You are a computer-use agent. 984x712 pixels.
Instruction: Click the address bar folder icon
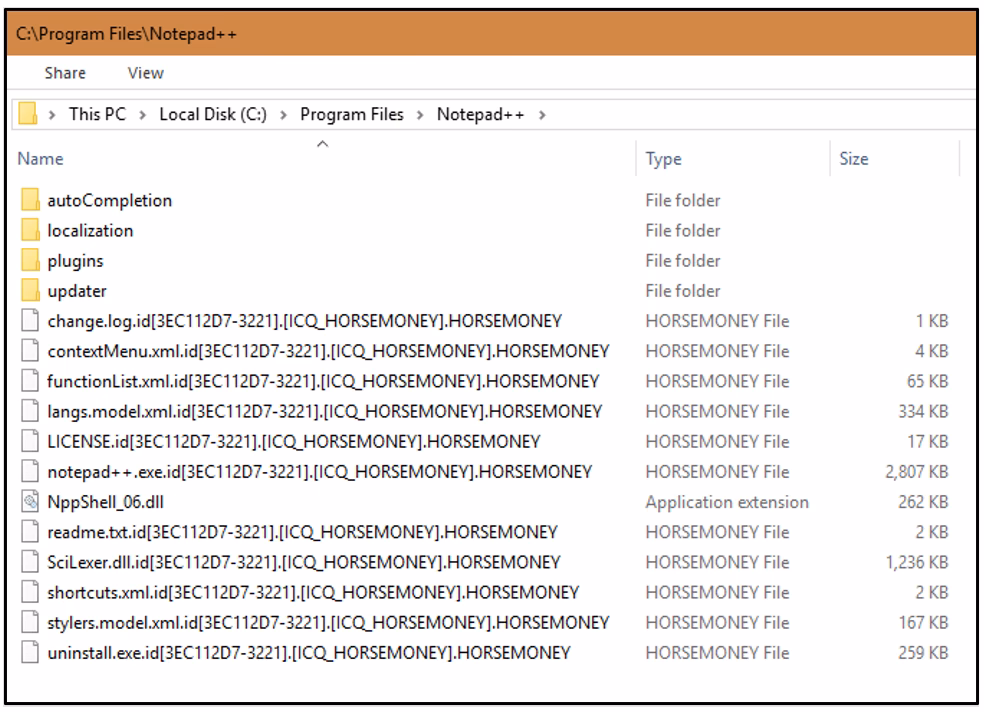click(x=28, y=114)
